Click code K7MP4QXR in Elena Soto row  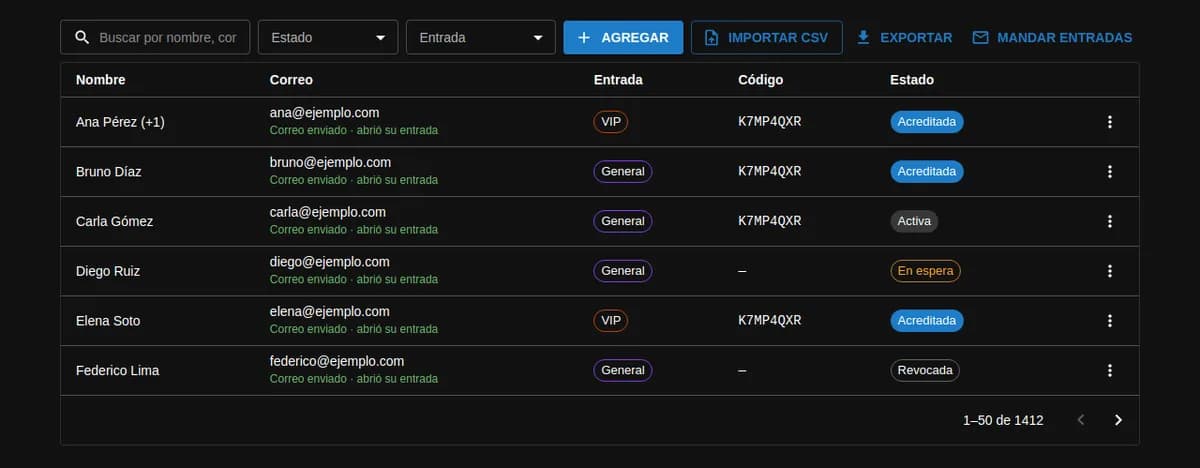(770, 321)
